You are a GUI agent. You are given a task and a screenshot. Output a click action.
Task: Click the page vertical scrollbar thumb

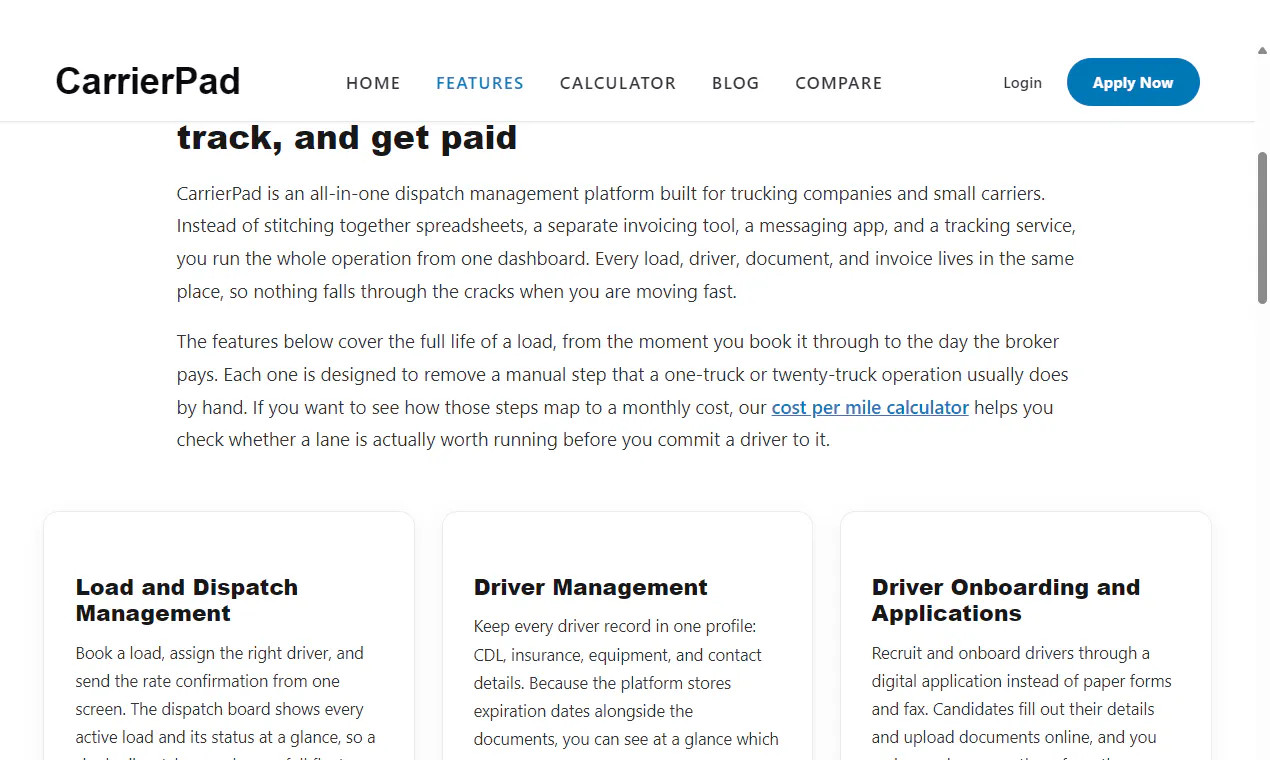tap(1262, 227)
